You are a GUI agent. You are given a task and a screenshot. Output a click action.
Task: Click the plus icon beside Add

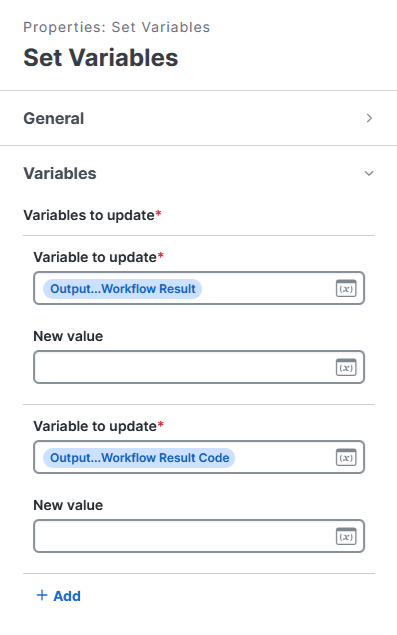coord(42,595)
